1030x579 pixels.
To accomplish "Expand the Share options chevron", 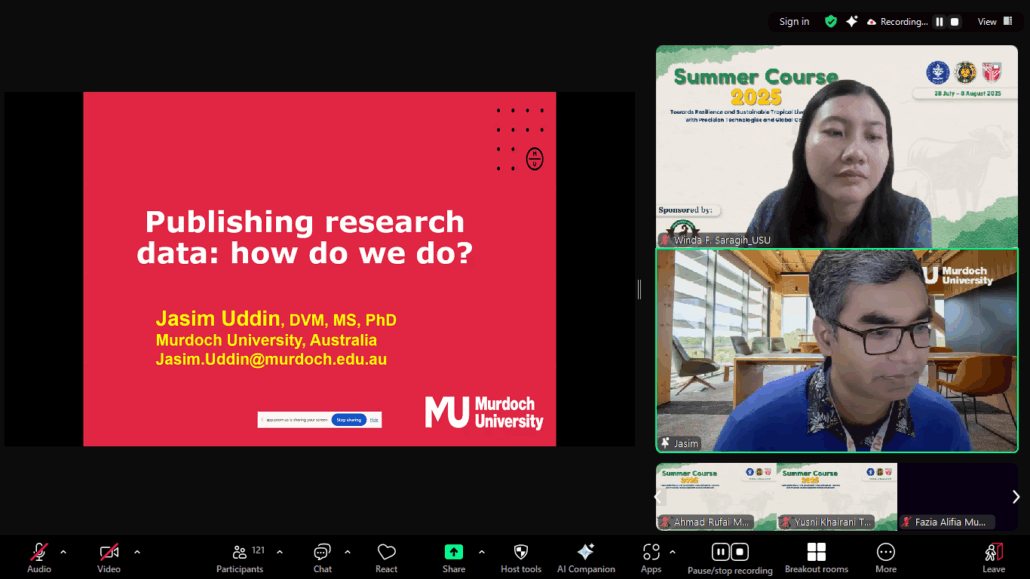I will pos(481,552).
